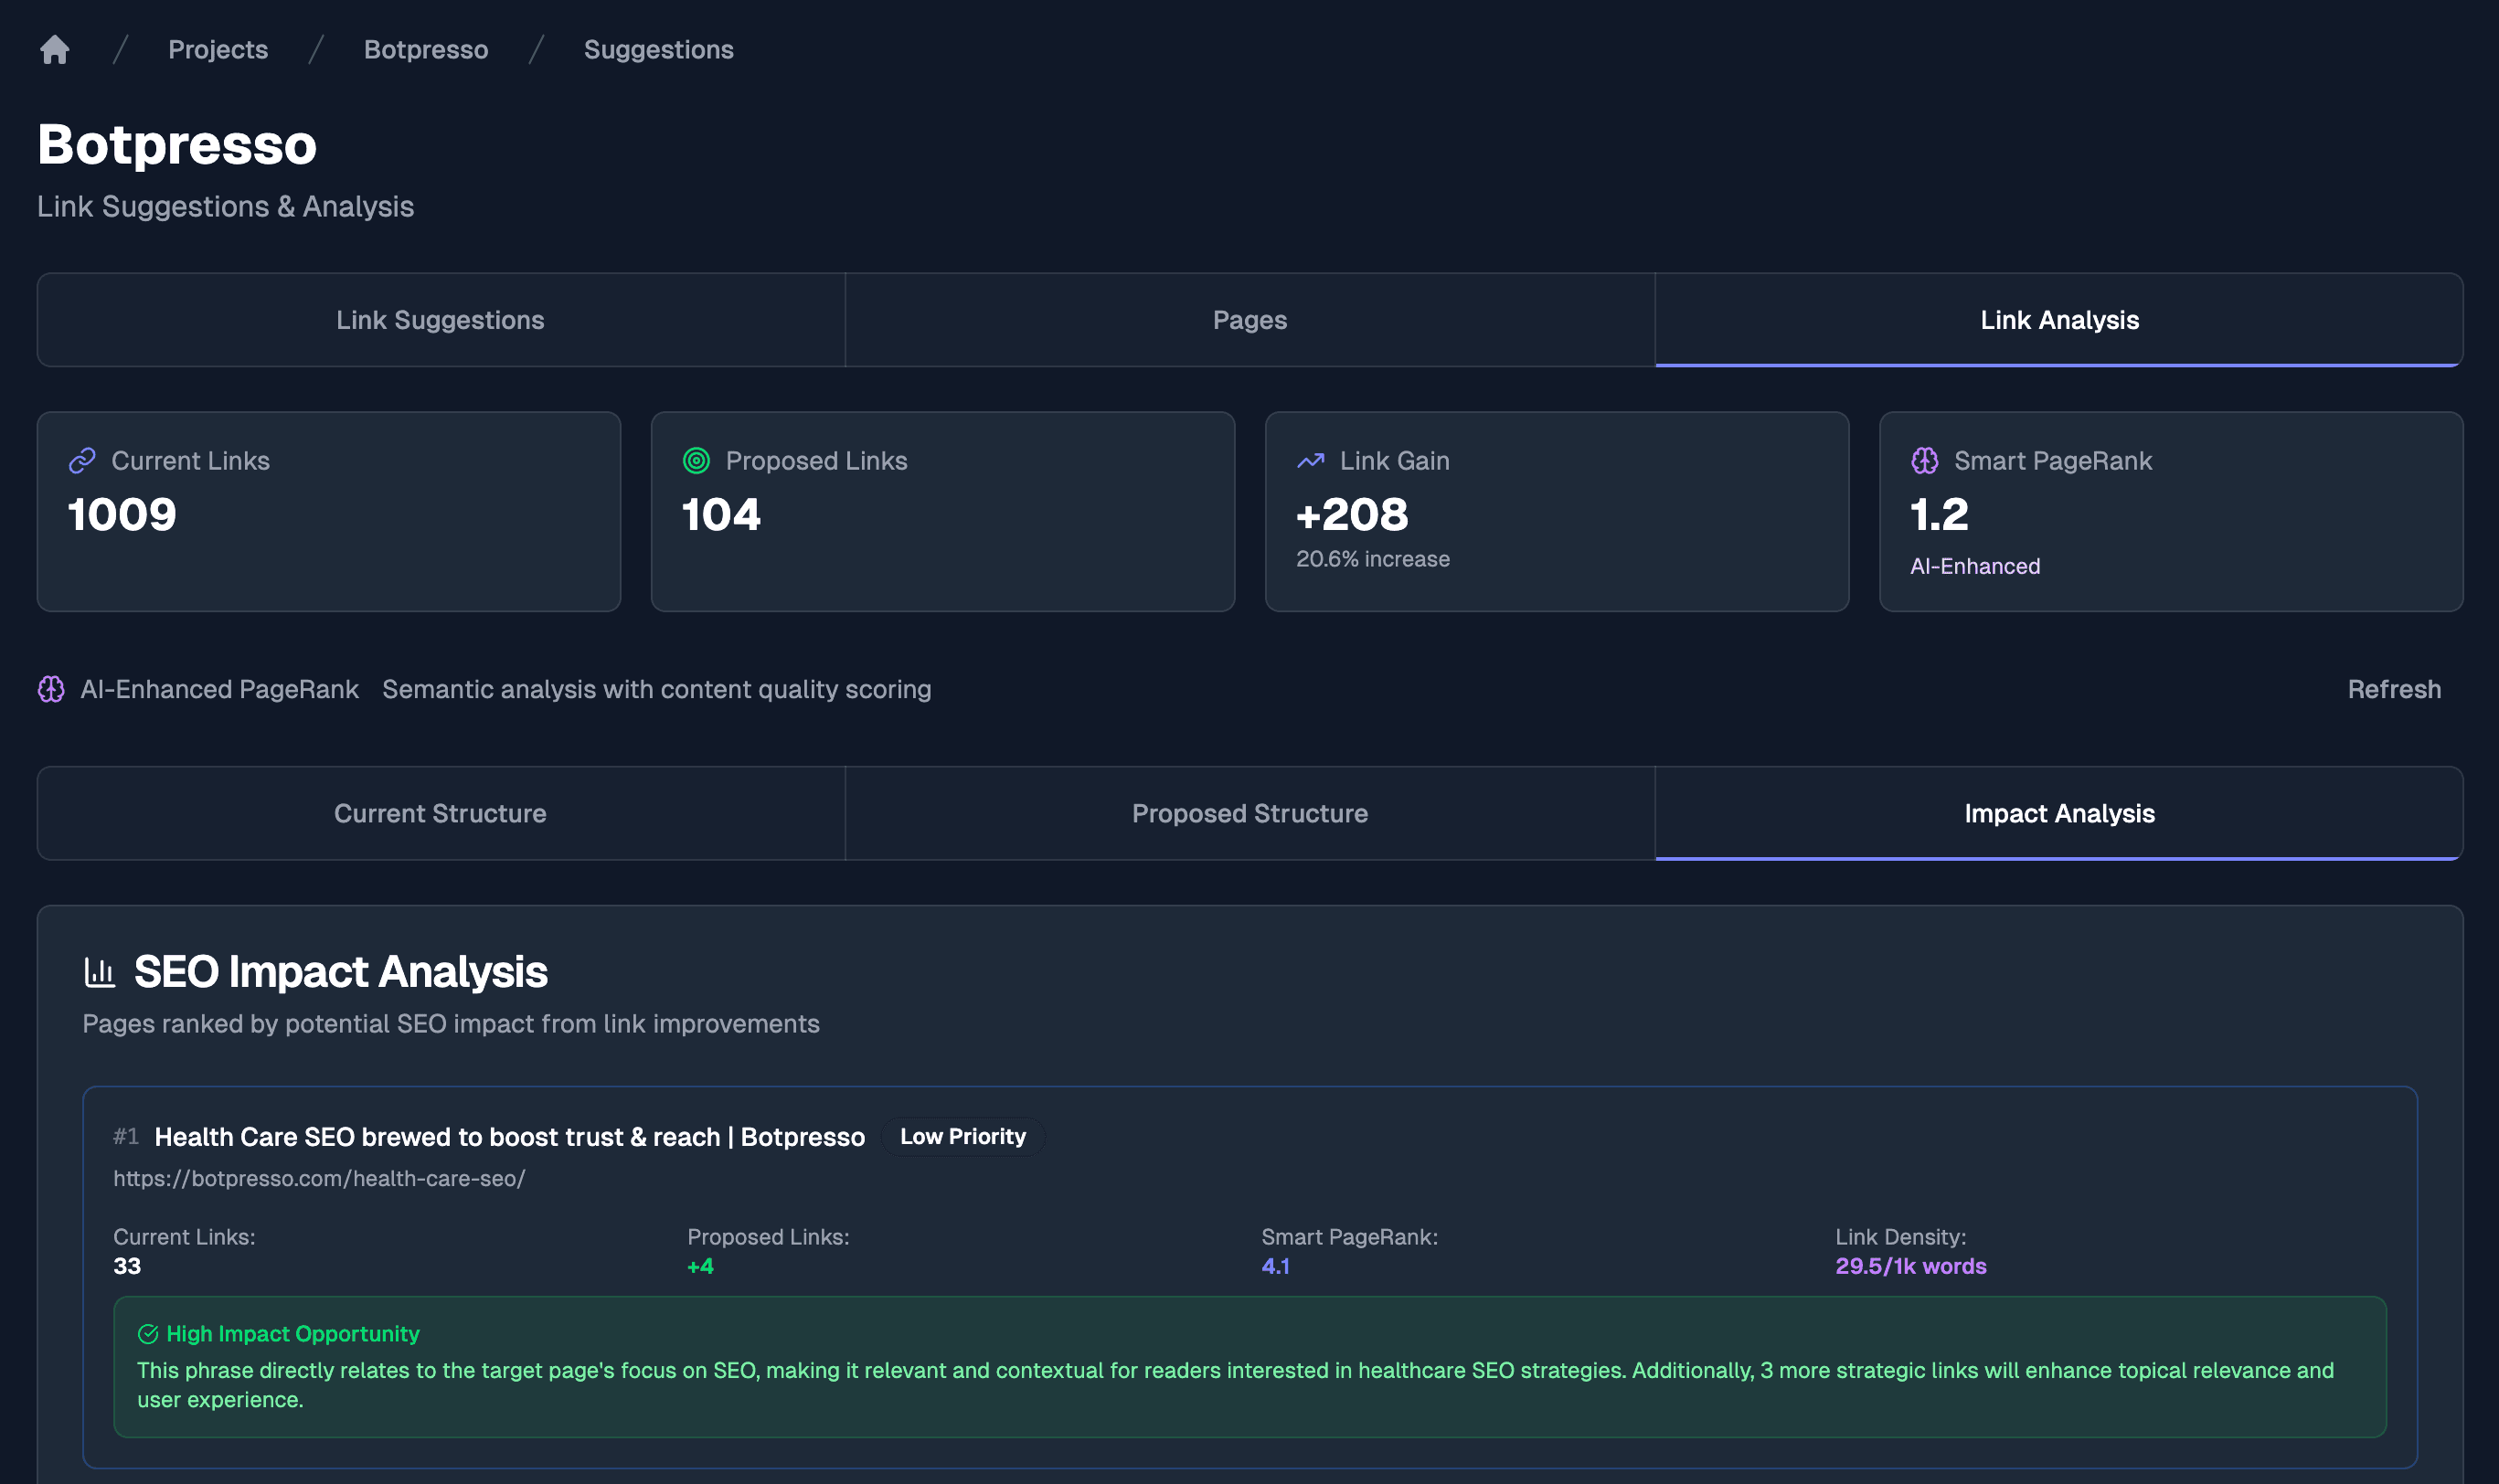This screenshot has width=2499, height=1484.
Task: Open the health-care-seo page URL link
Action: pyautogui.click(x=320, y=1178)
